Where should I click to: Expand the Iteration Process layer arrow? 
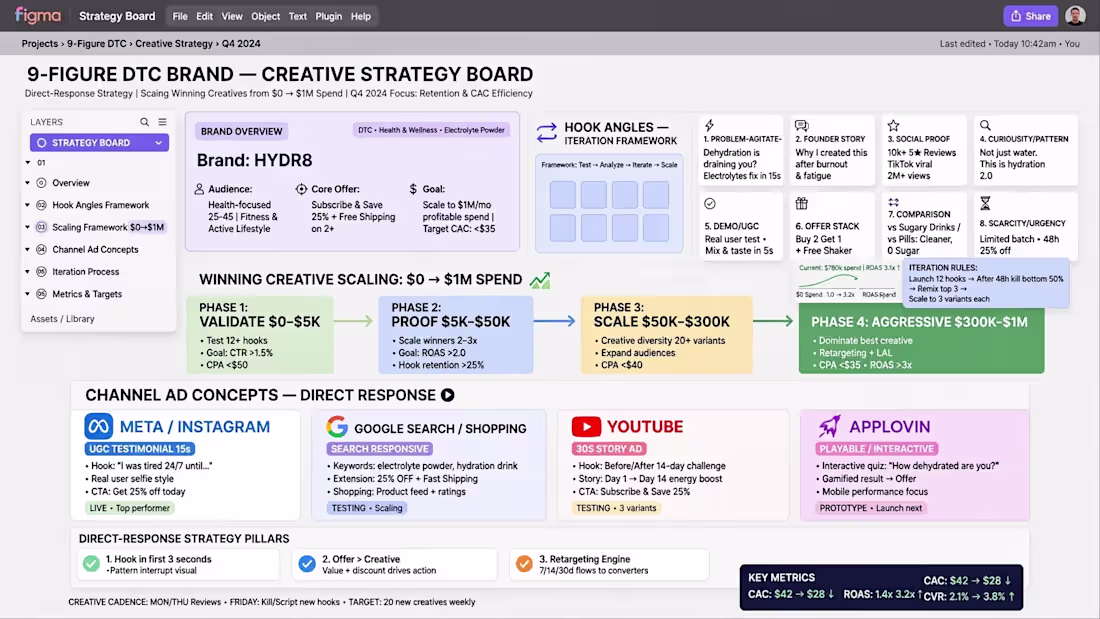(x=28, y=272)
